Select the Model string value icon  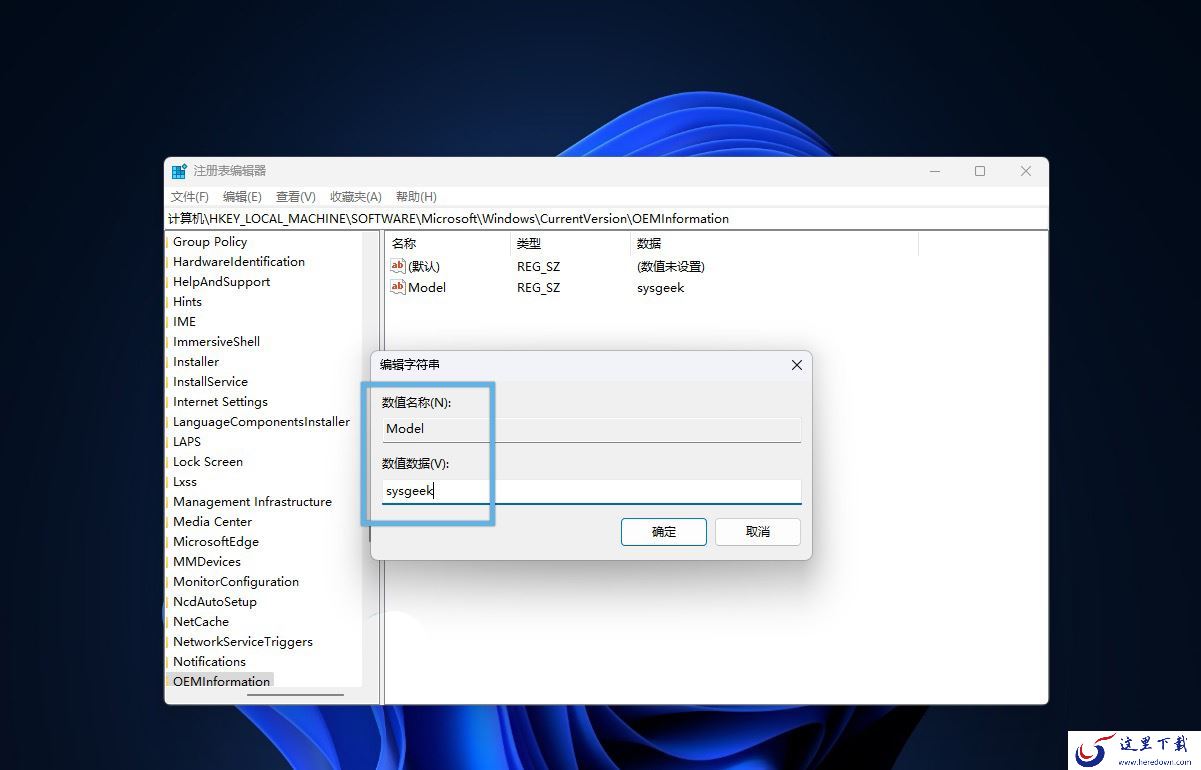[x=398, y=287]
